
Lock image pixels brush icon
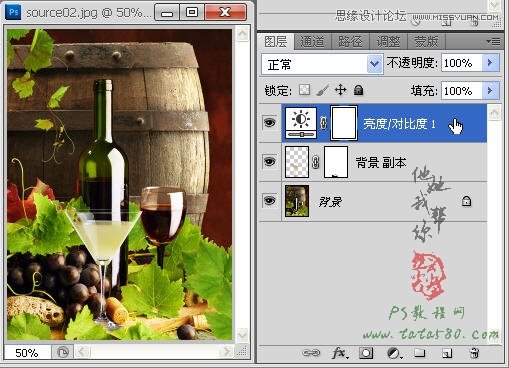(x=322, y=90)
